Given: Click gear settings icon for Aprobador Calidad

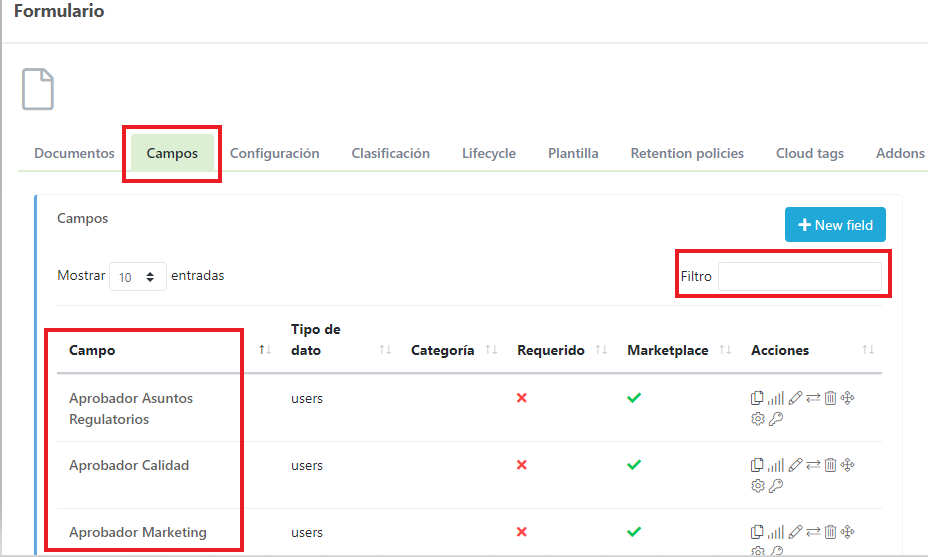Looking at the screenshot, I should tap(757, 486).
